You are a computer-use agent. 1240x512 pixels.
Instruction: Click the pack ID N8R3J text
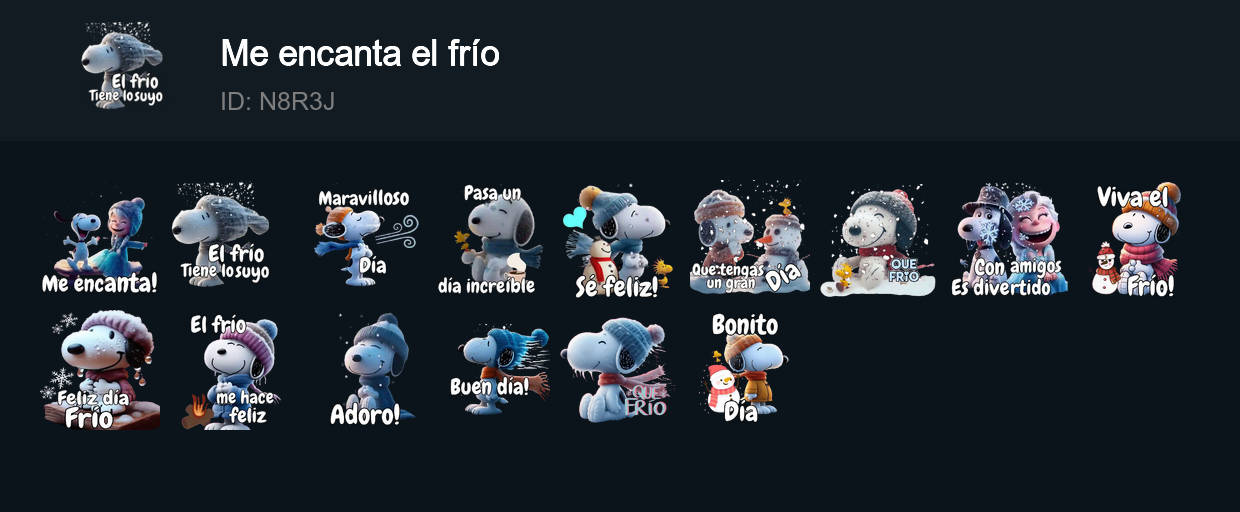pos(277,101)
